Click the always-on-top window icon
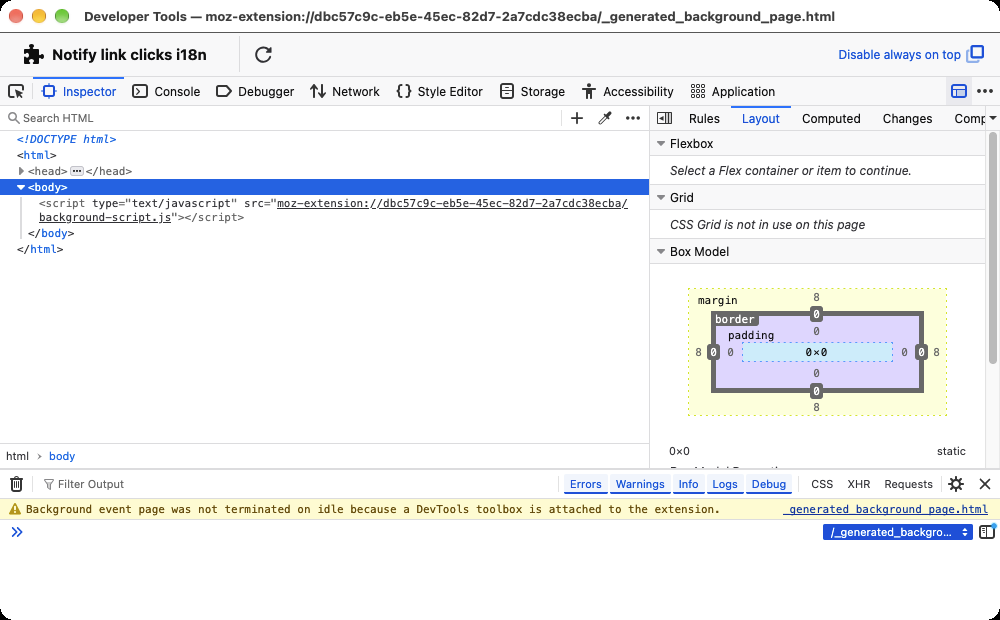The height and width of the screenshot is (620, 1000). coord(976,54)
